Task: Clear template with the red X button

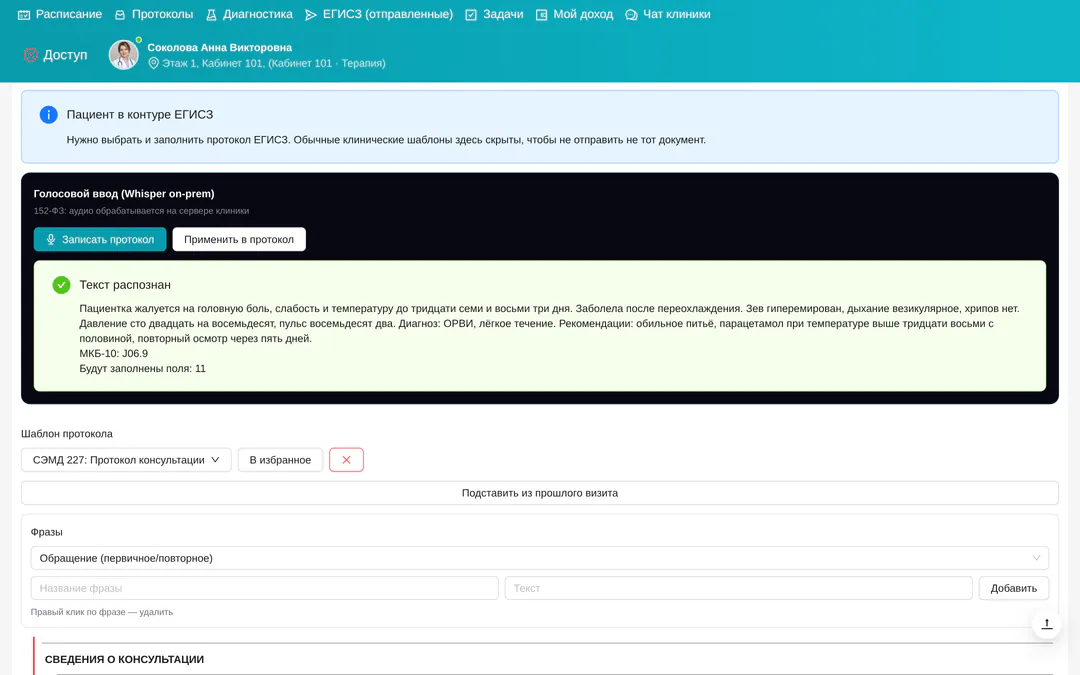Action: [346, 460]
